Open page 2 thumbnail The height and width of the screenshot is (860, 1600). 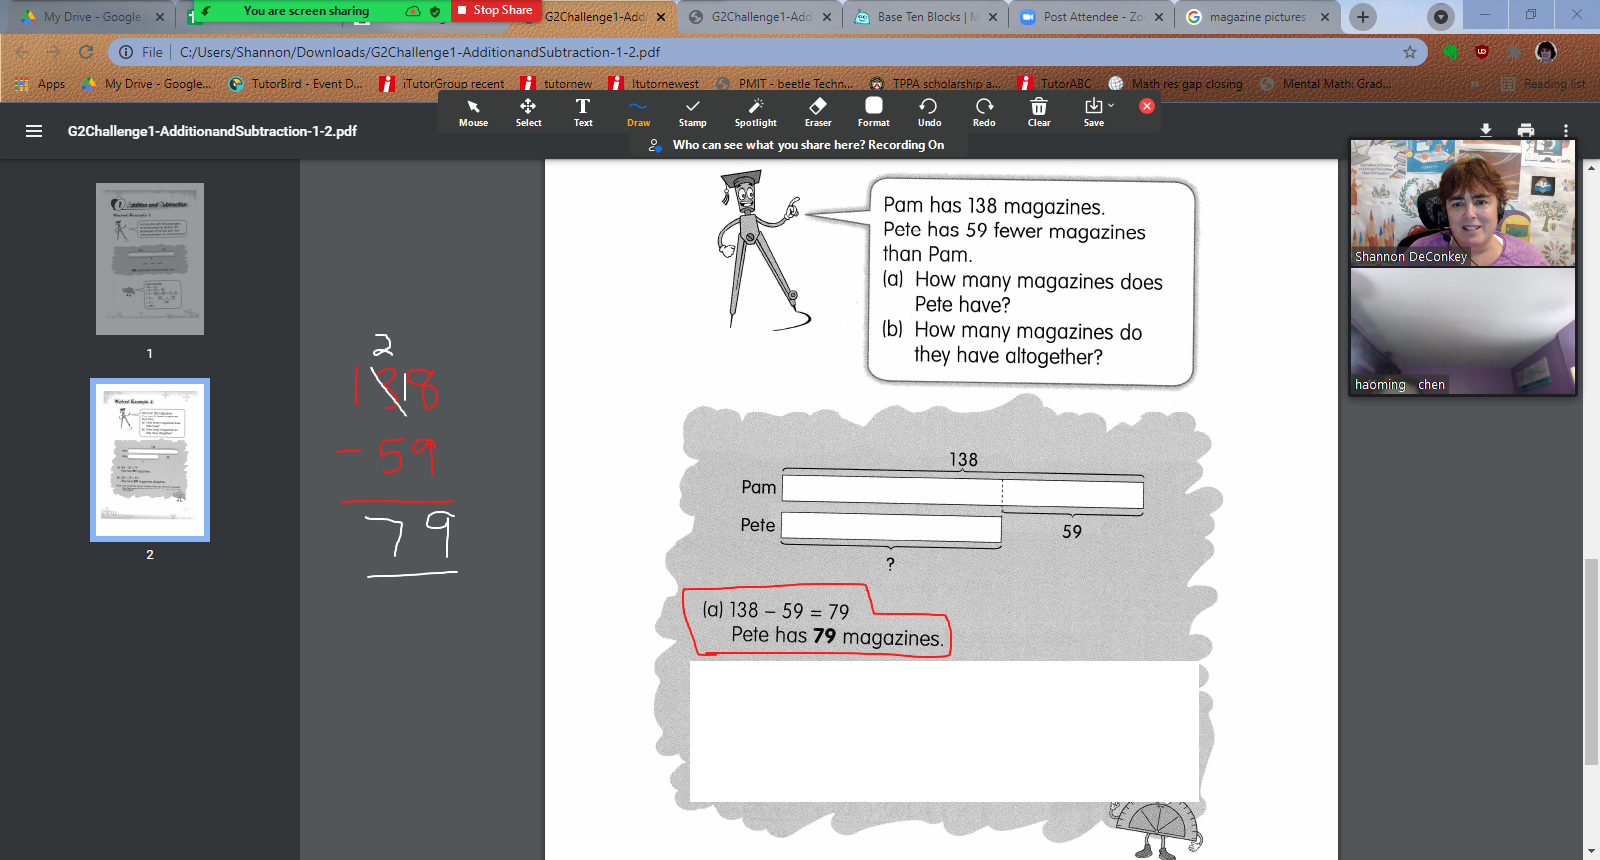pos(150,460)
